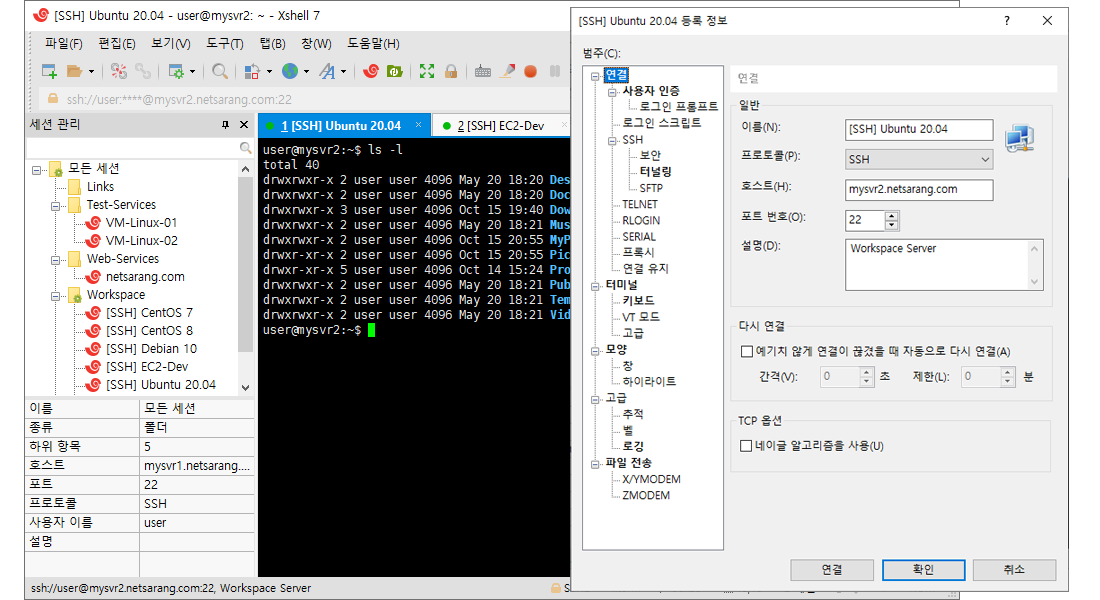
Task: Open the 보기(V) menu
Action: point(171,44)
